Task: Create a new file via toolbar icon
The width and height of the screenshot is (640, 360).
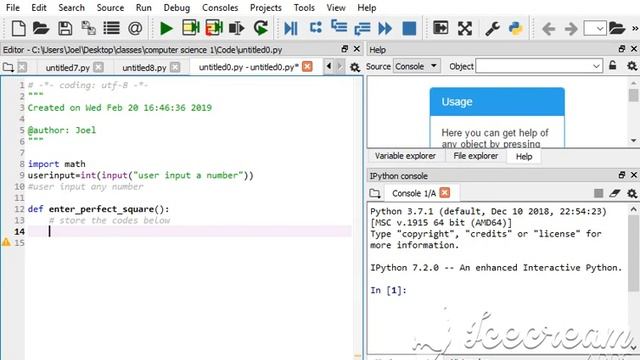Action: 18,29
